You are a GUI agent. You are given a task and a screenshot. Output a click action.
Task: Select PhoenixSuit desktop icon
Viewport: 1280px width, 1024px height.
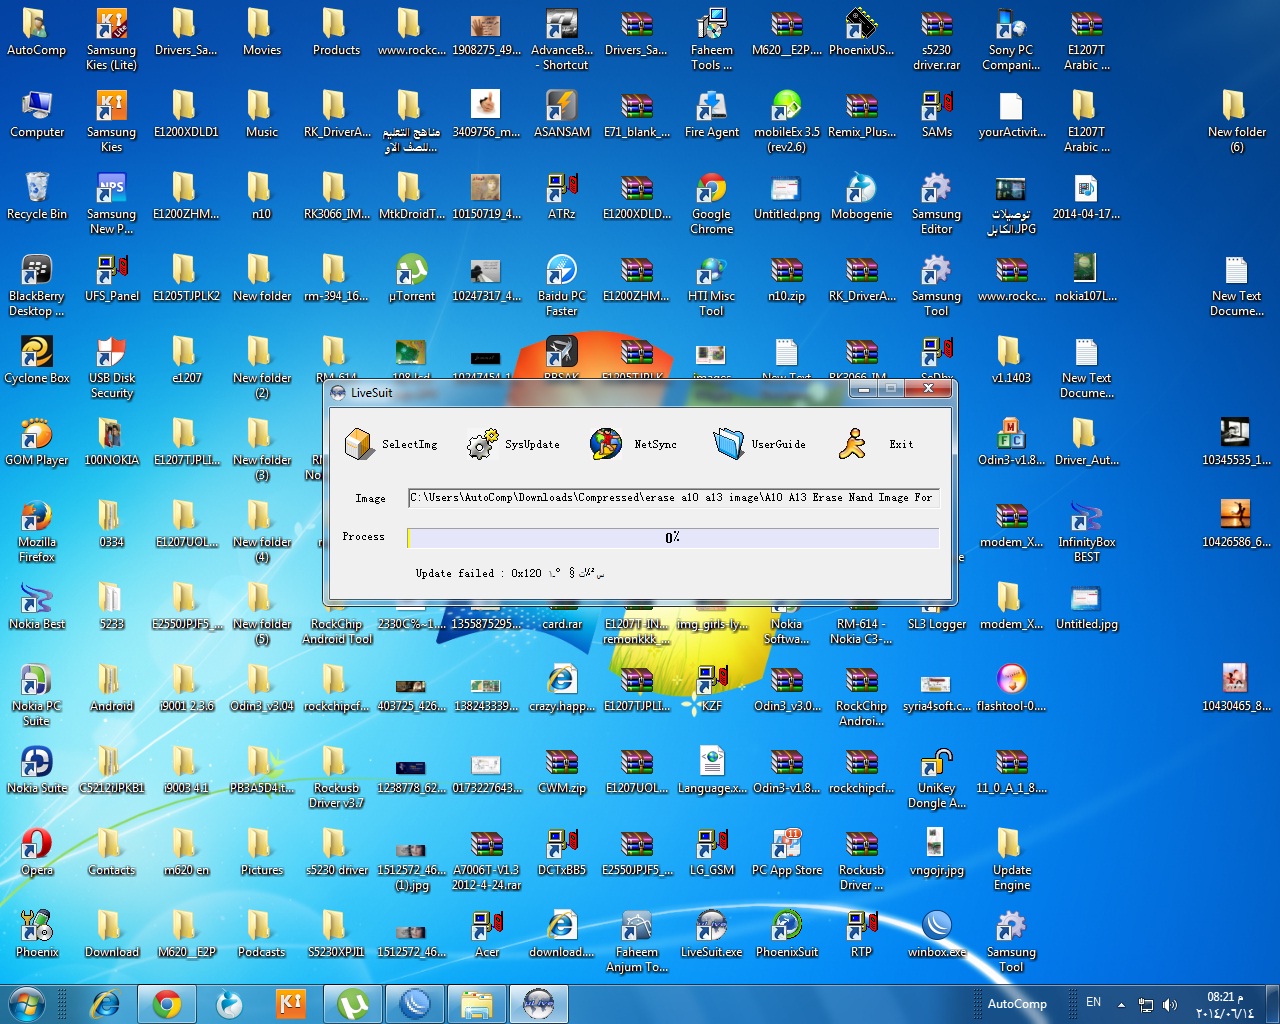tap(787, 934)
